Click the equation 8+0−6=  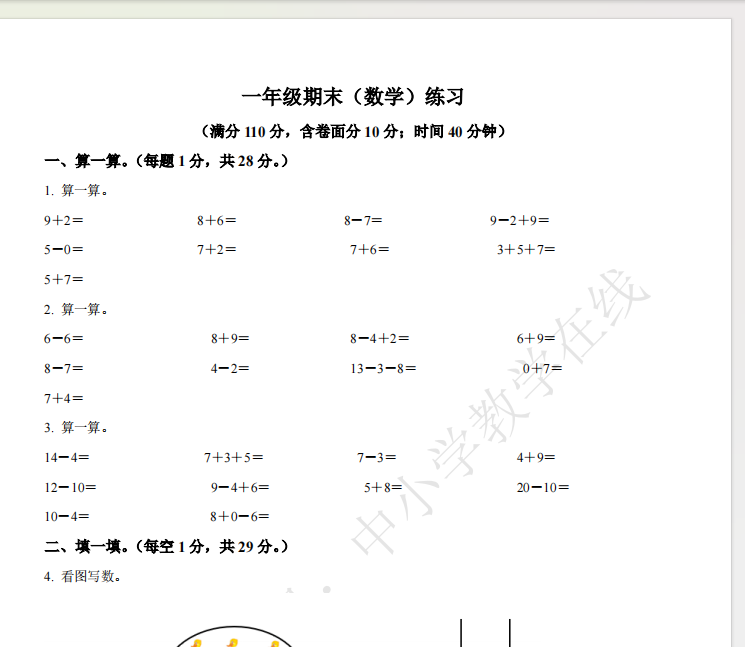pyautogui.click(x=240, y=516)
